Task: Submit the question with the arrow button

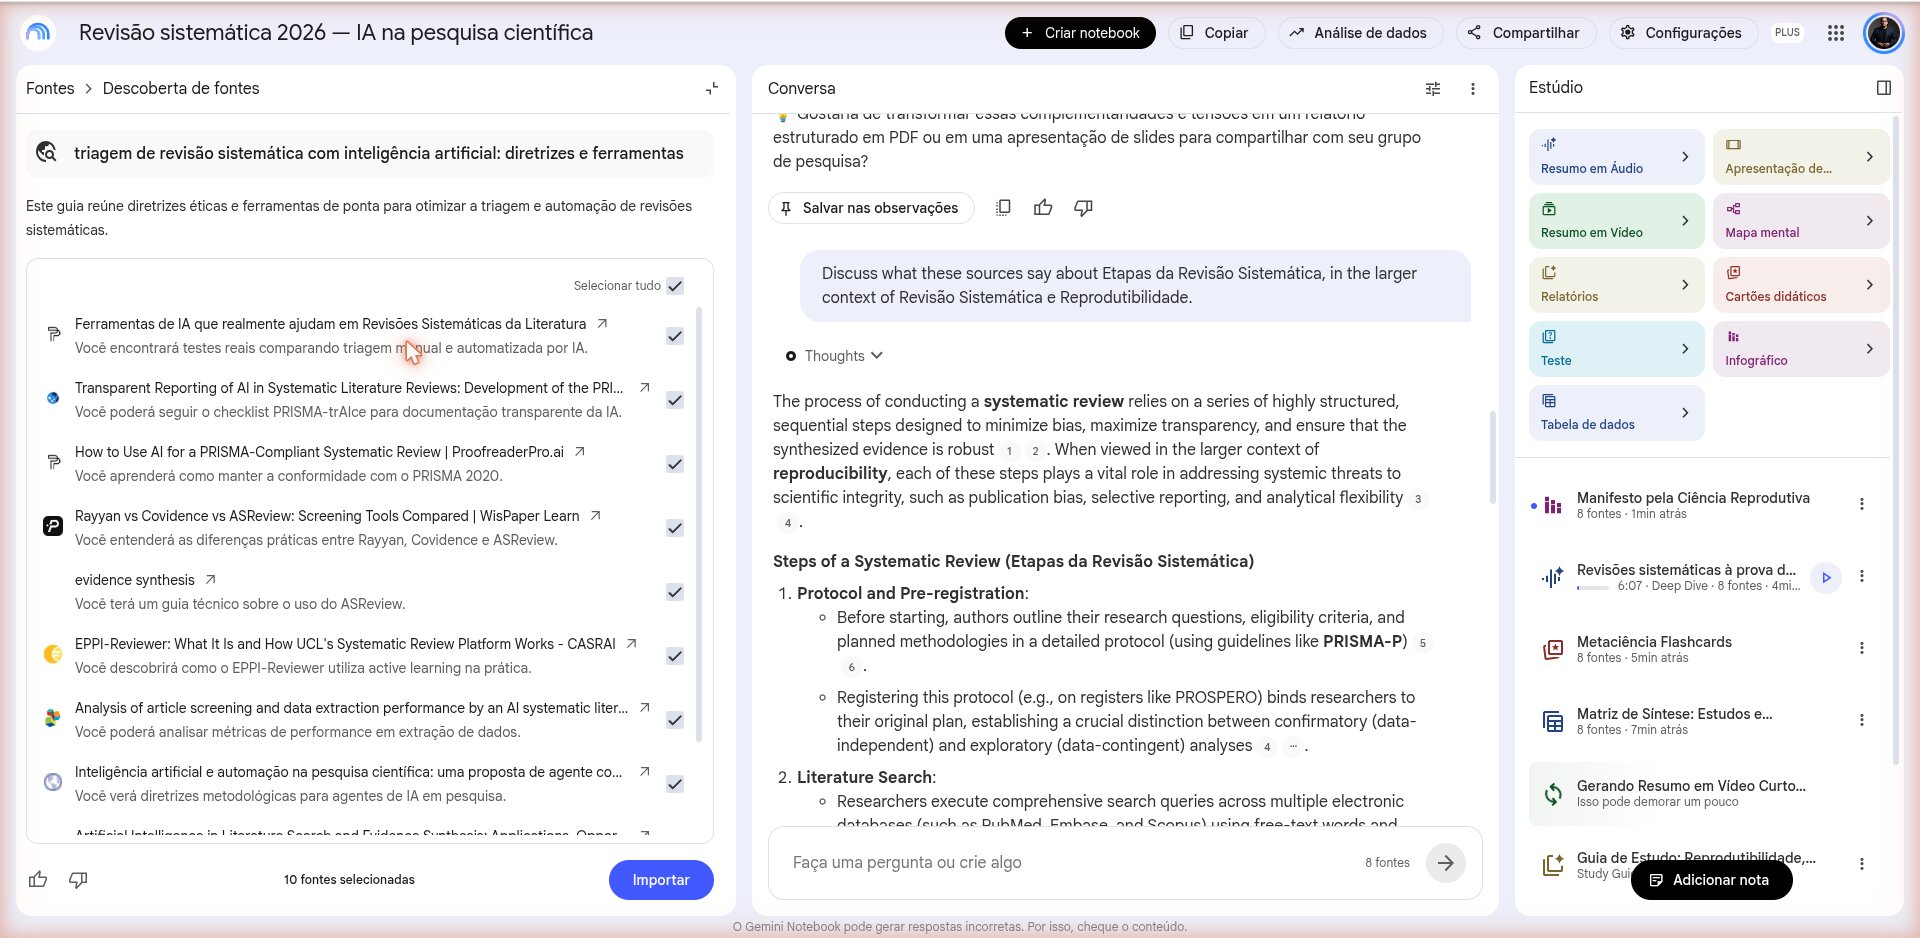Action: 1446,862
